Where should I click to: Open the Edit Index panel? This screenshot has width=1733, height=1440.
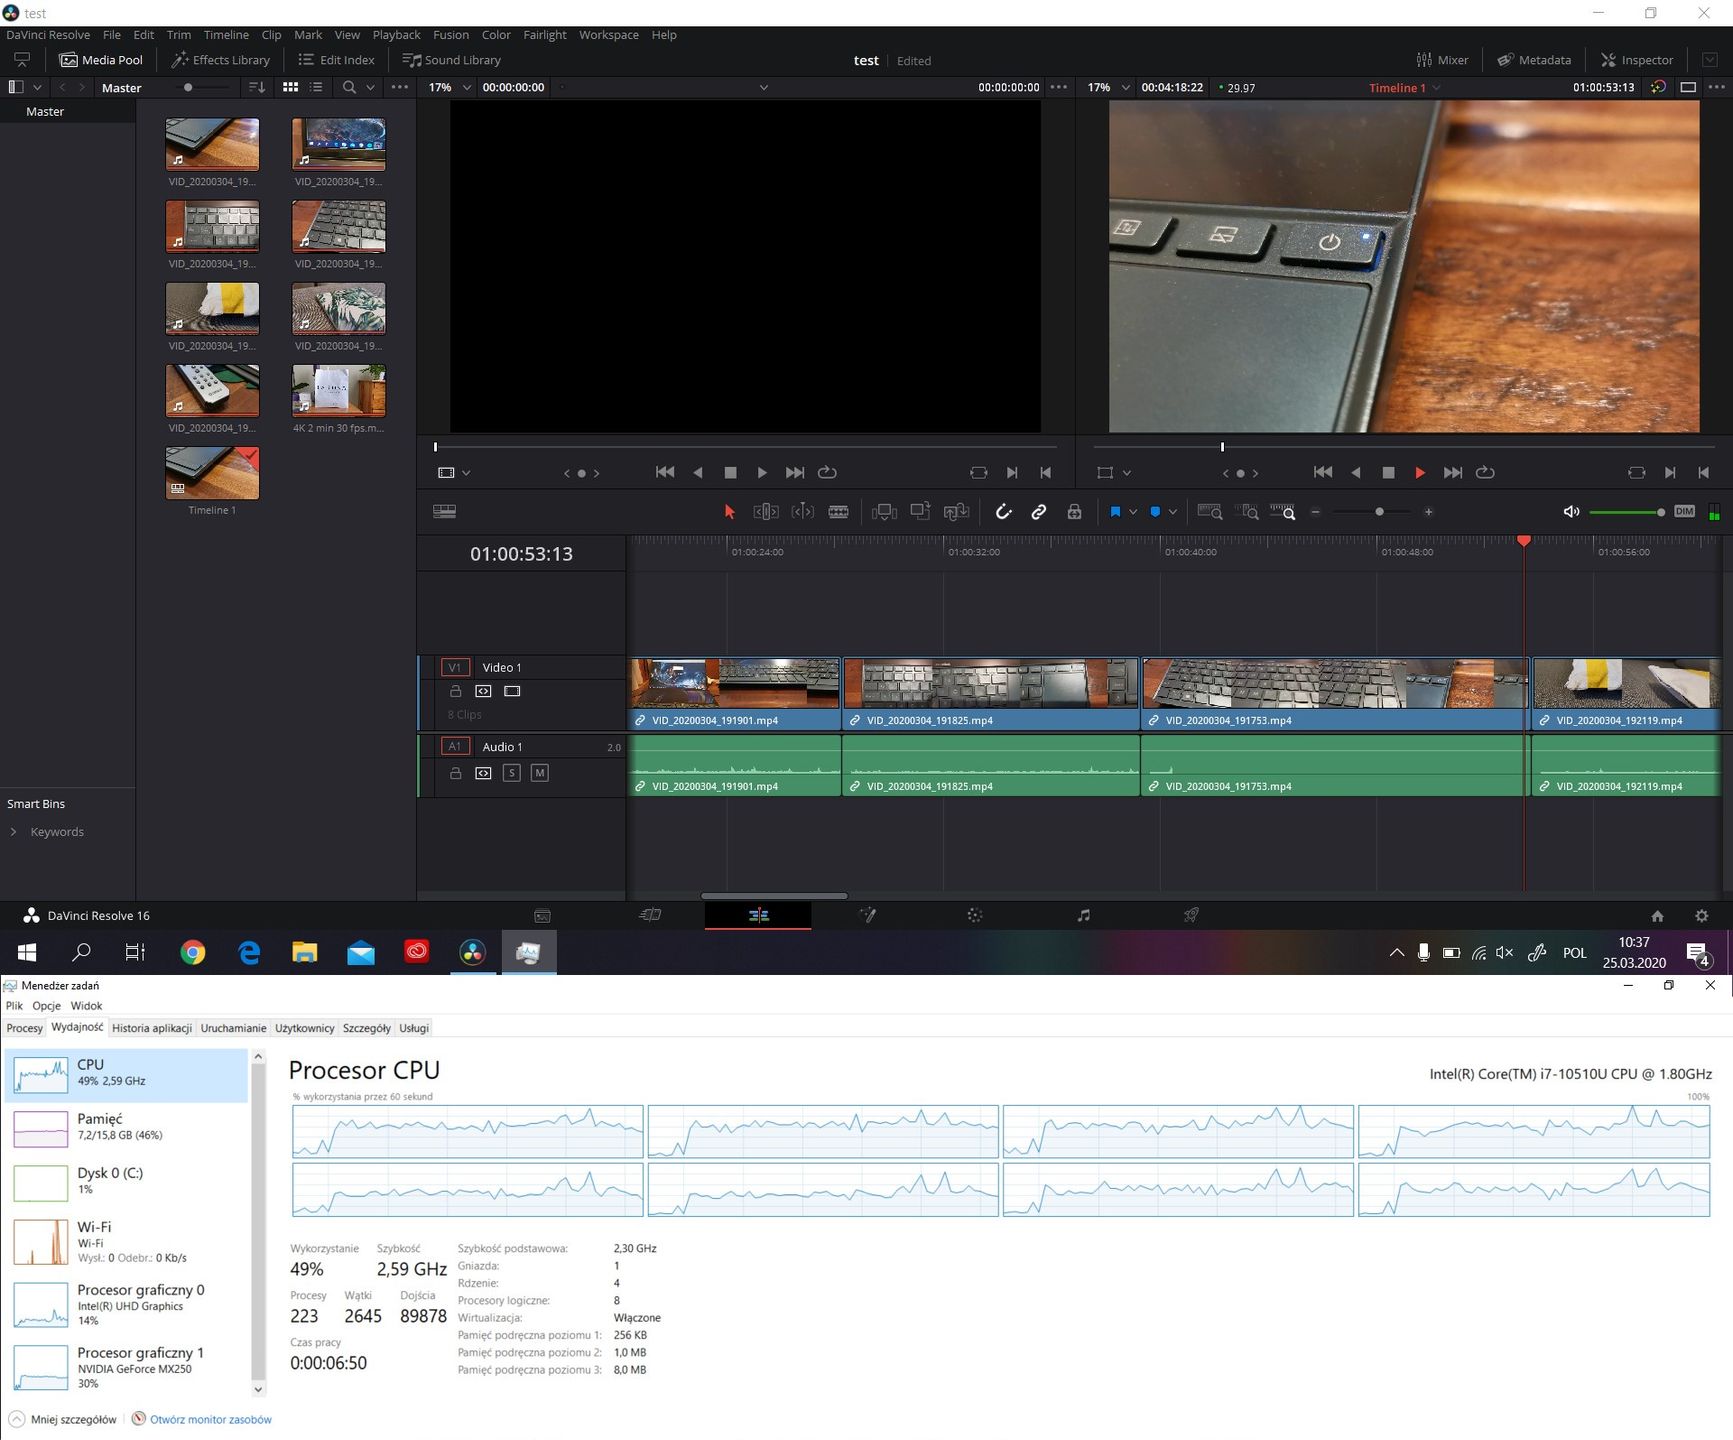tap(336, 60)
